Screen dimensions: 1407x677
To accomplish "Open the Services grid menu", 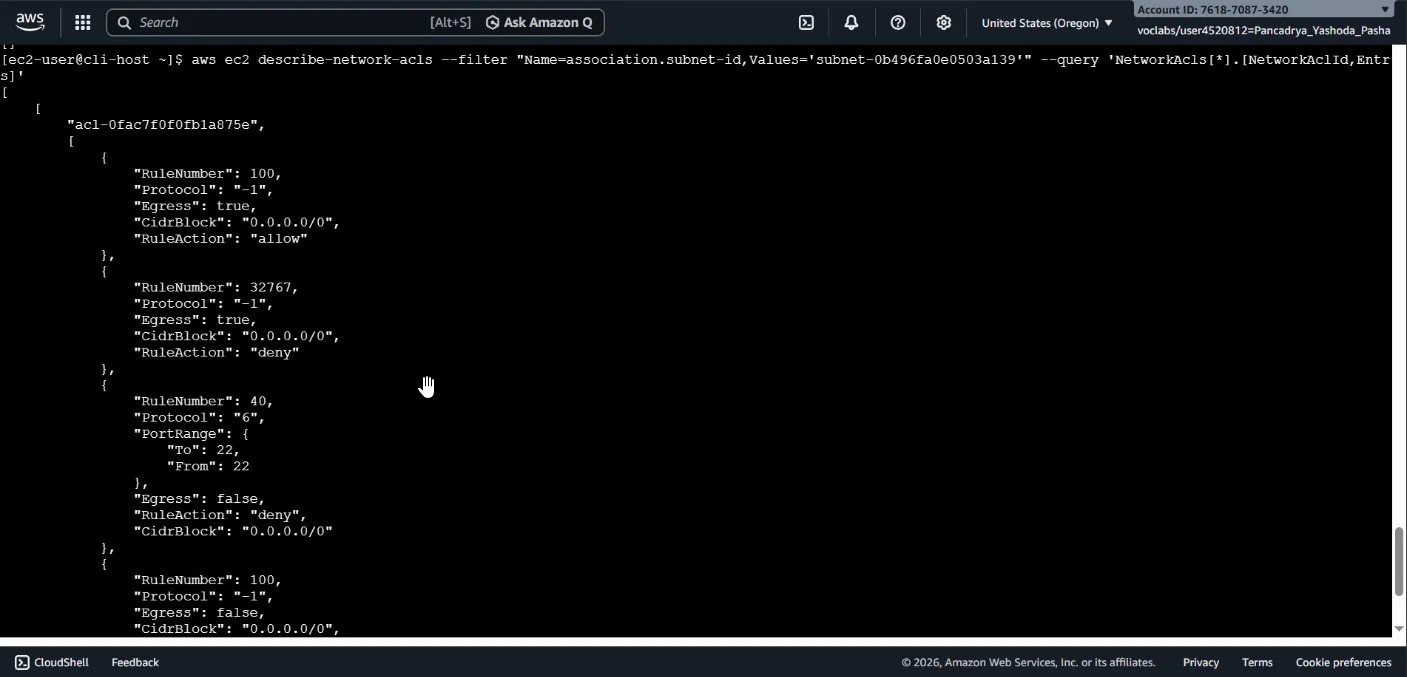I will 83,22.
